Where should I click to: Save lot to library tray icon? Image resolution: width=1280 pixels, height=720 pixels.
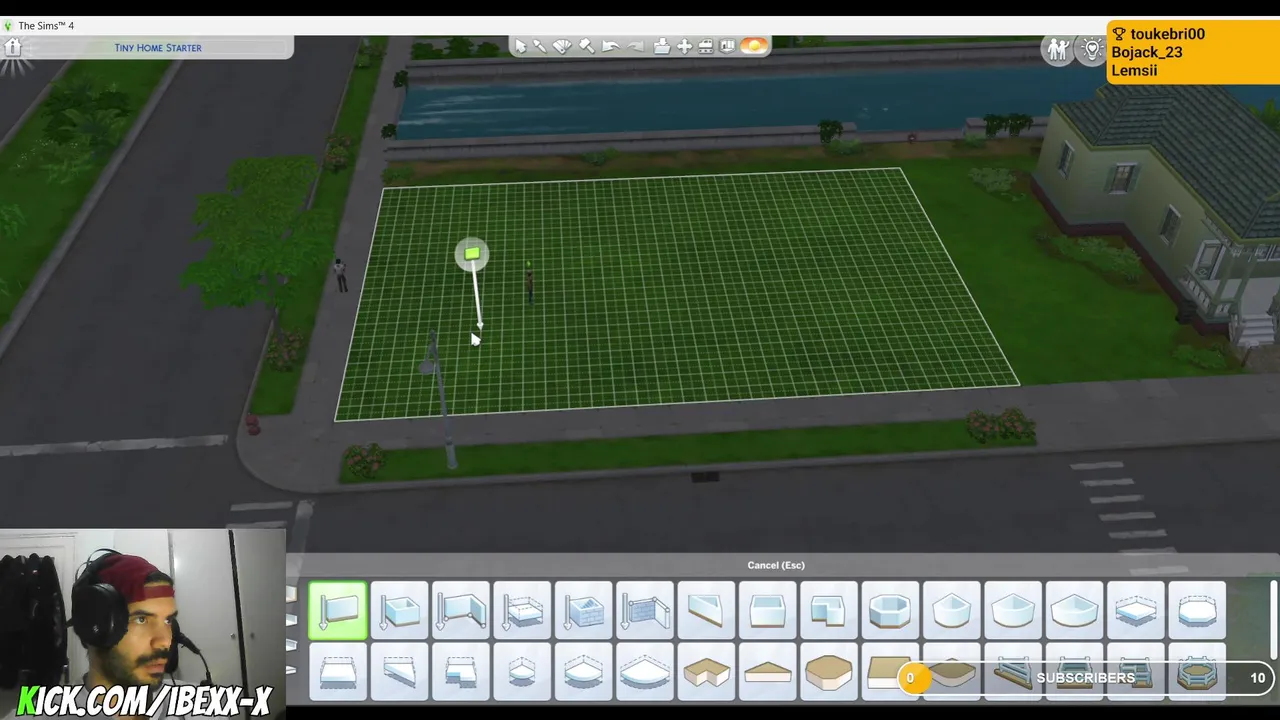coord(661,46)
